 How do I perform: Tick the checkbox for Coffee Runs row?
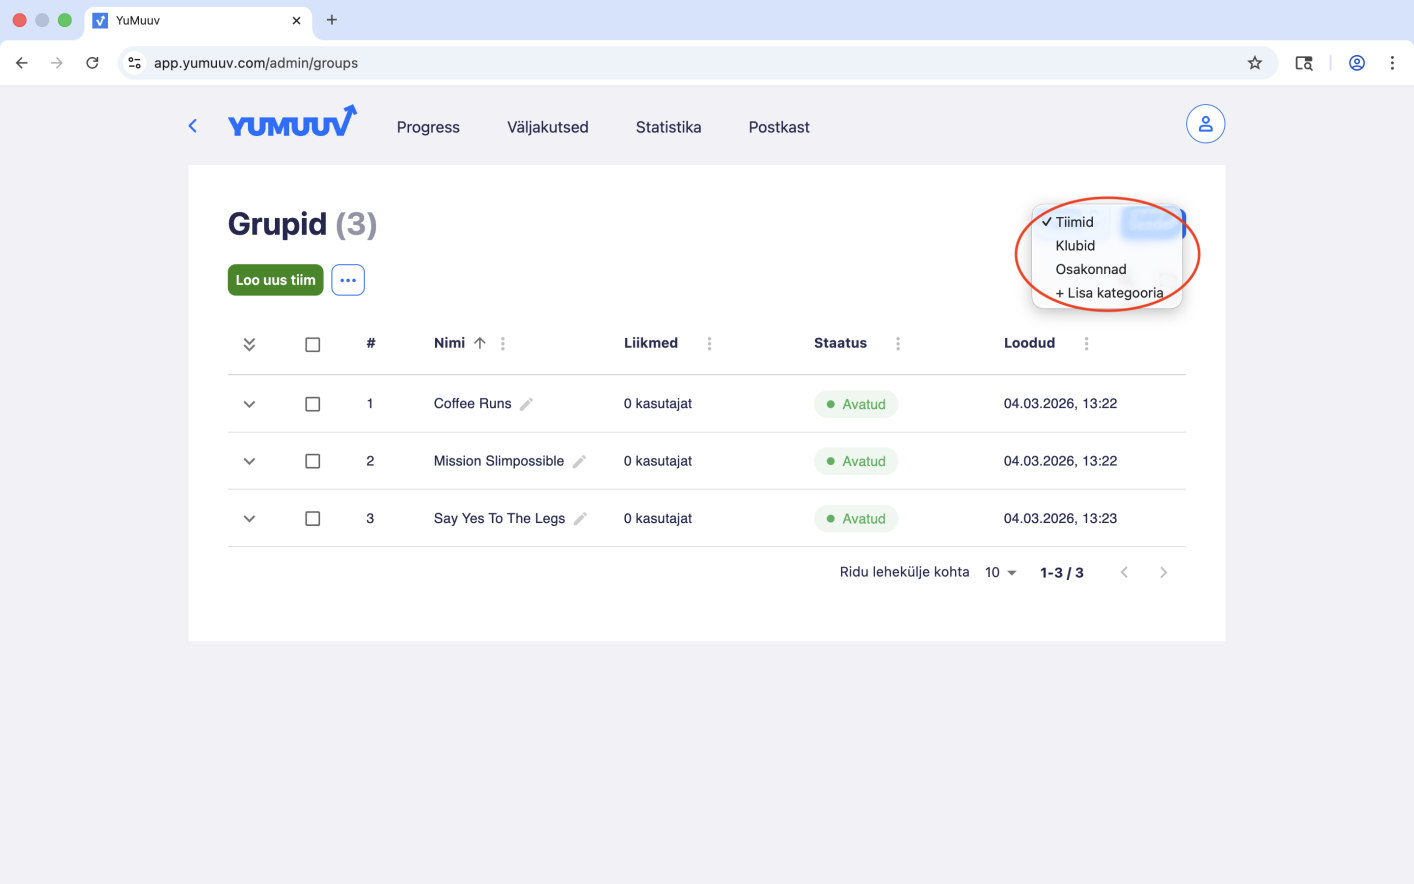pos(313,404)
